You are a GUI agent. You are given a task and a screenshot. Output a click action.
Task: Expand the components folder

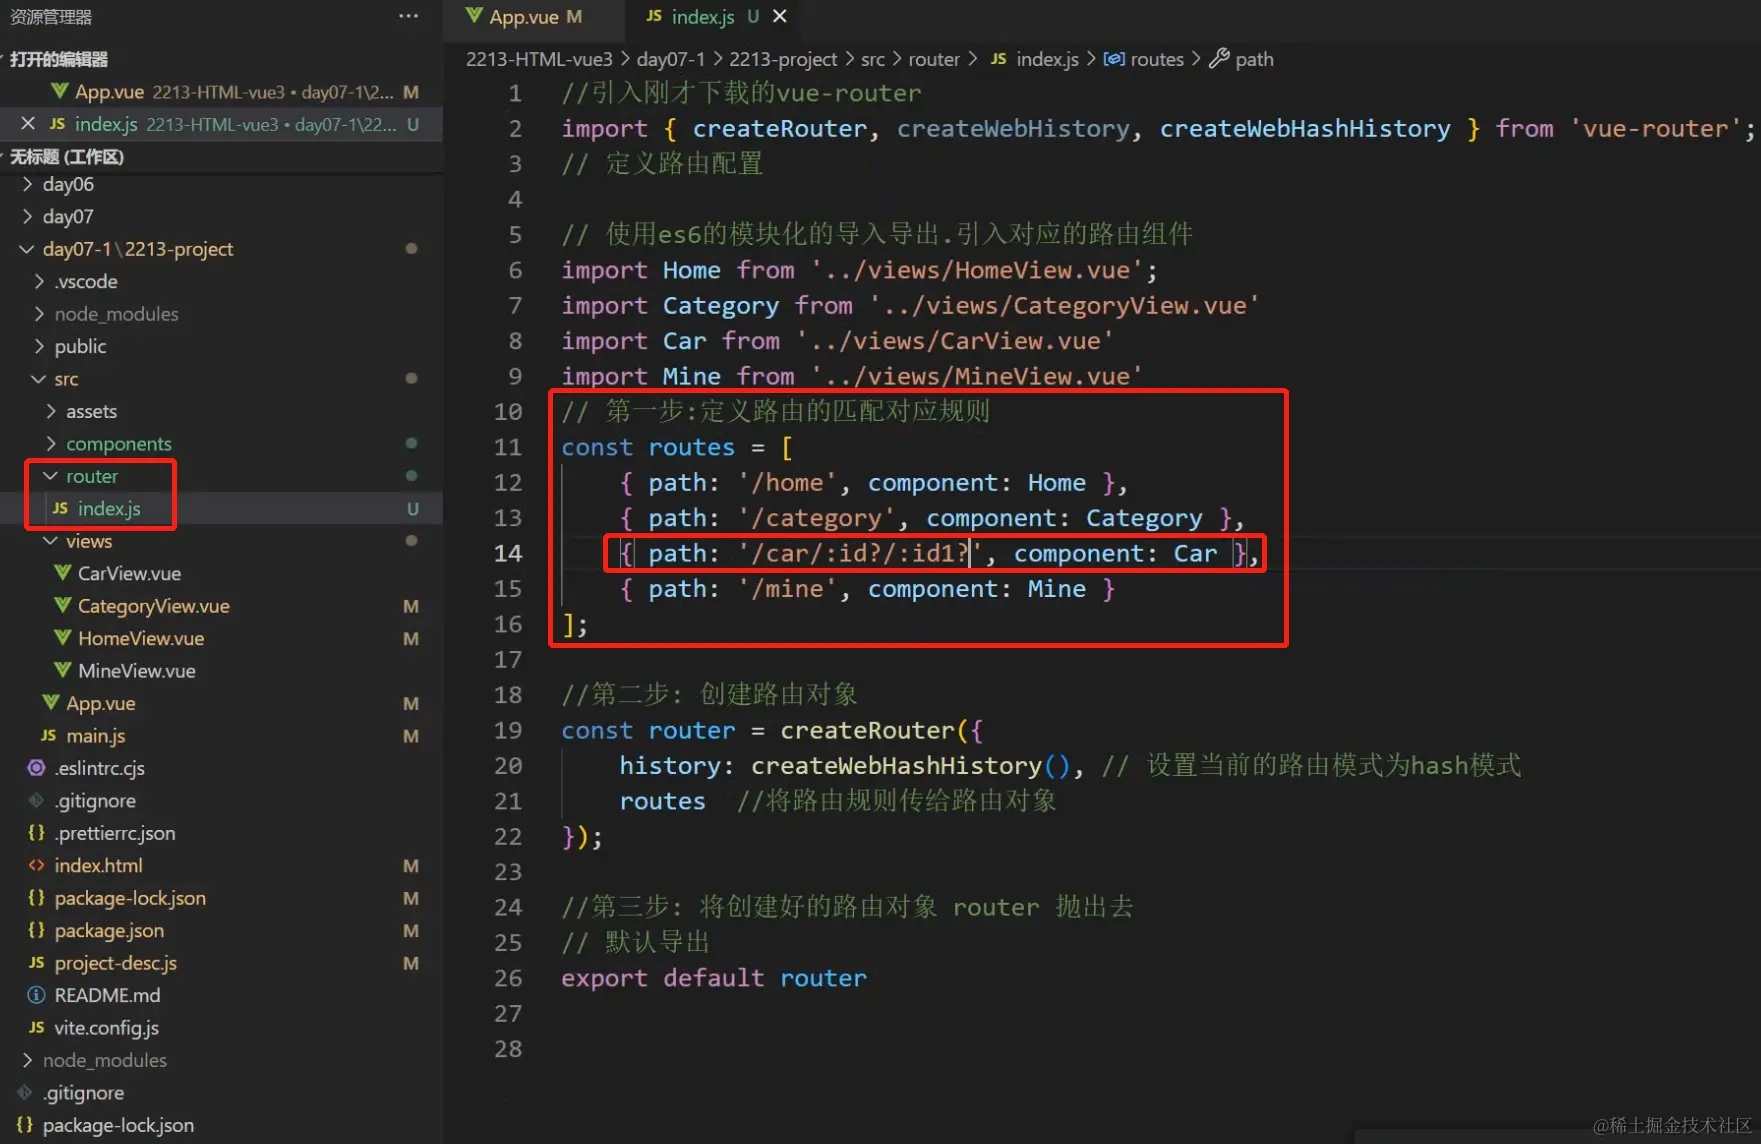51,444
